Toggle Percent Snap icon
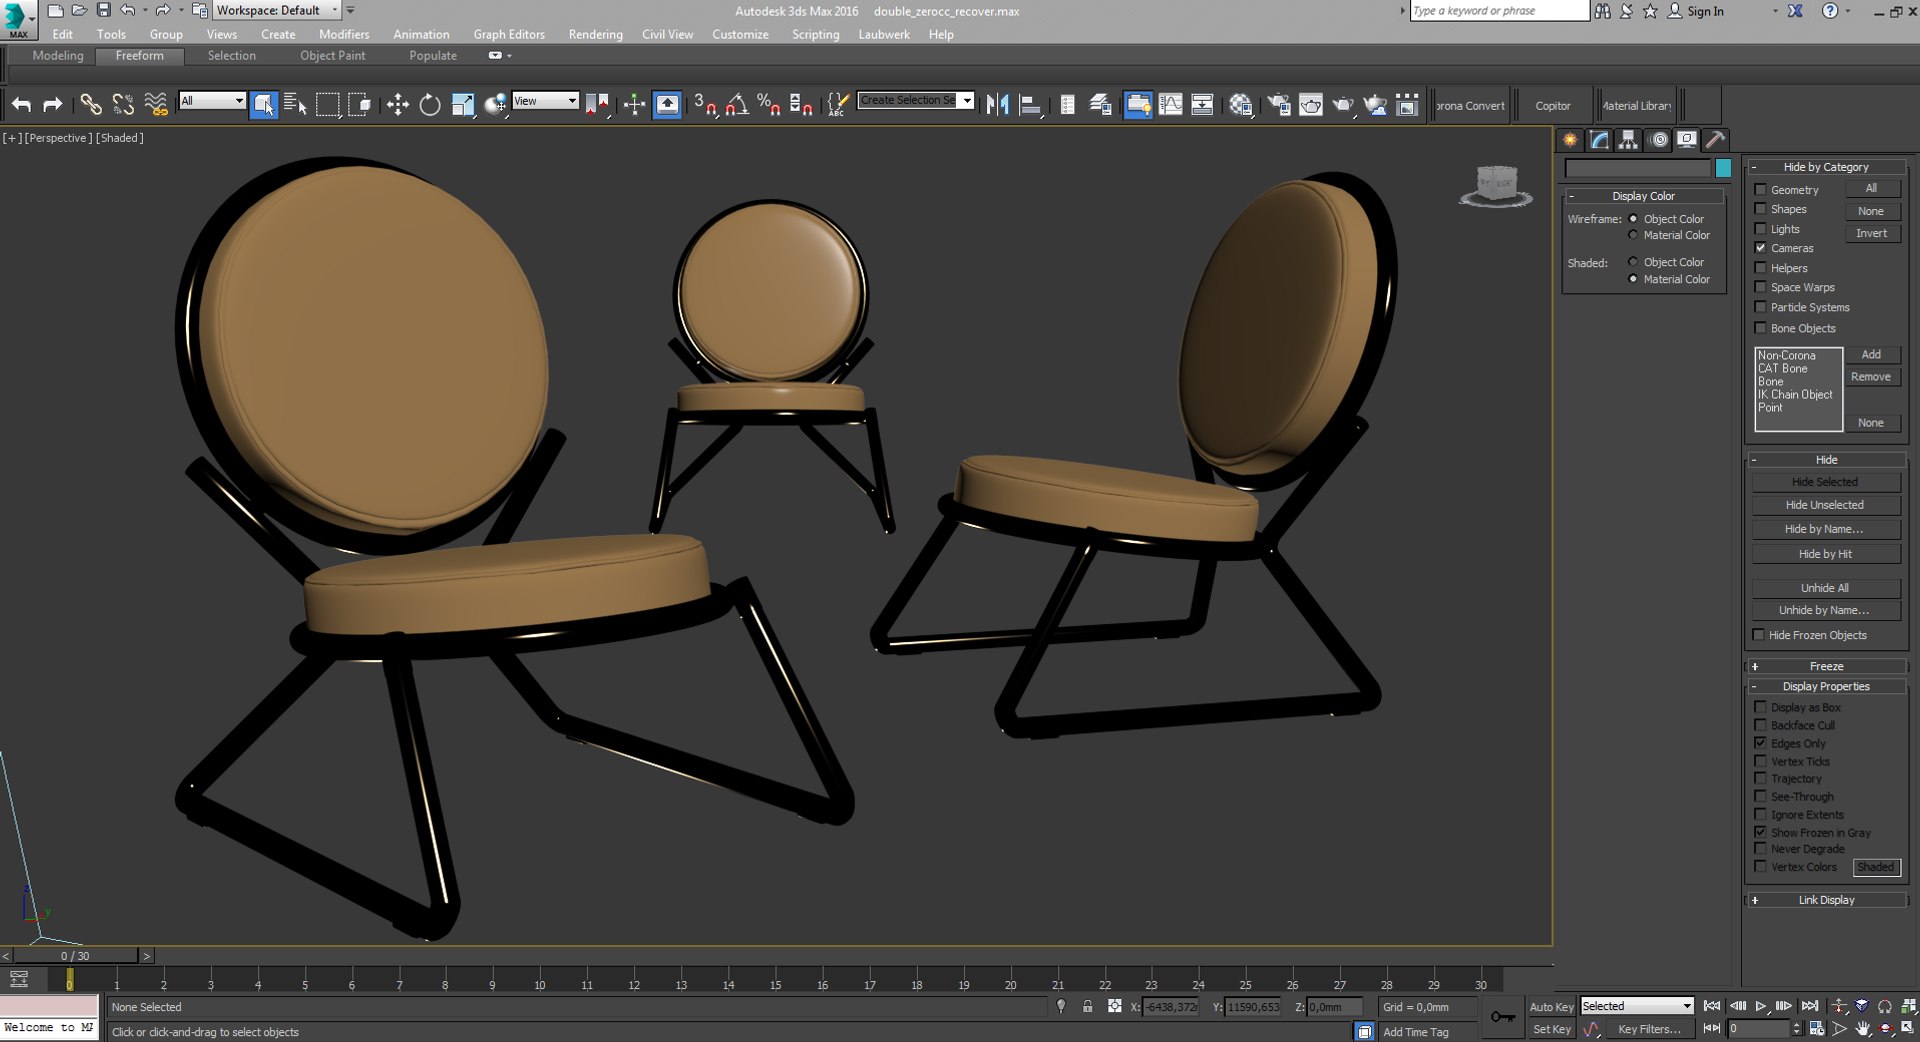This screenshot has height=1042, width=1920. pos(769,104)
